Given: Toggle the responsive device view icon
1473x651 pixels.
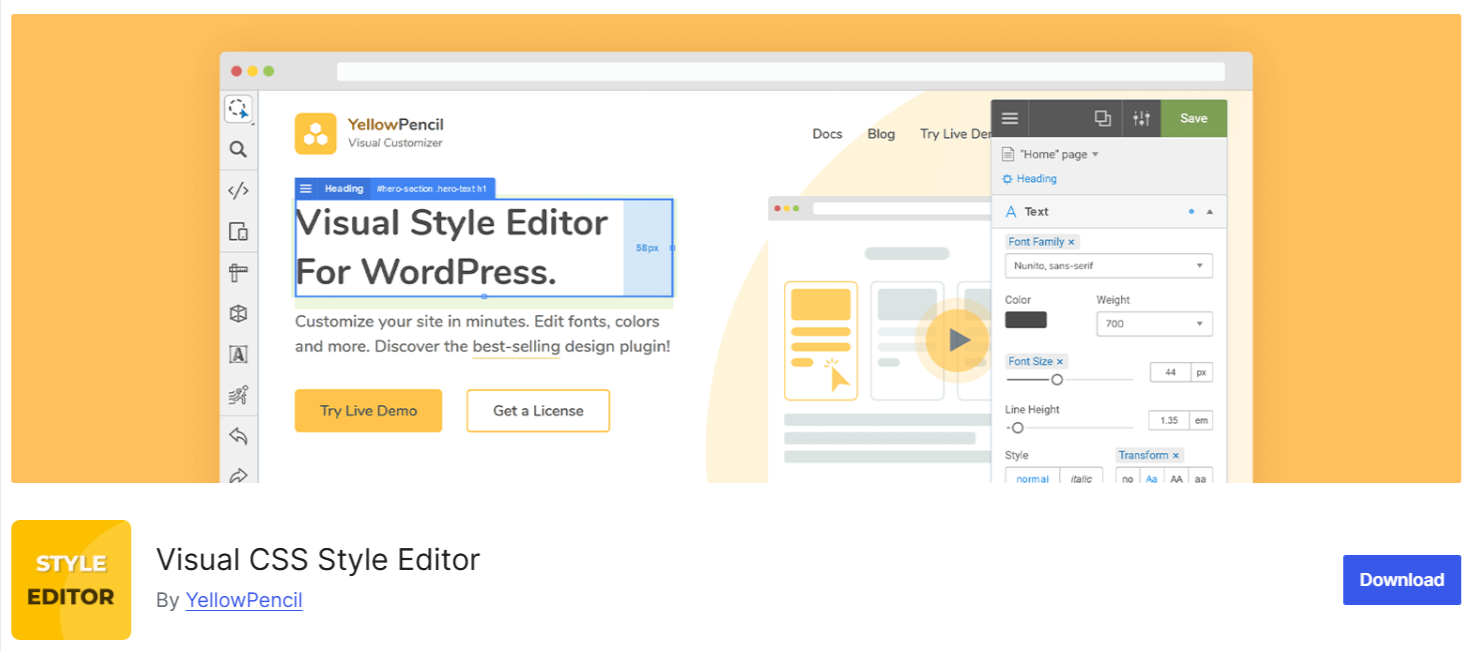Looking at the screenshot, I should (x=238, y=232).
